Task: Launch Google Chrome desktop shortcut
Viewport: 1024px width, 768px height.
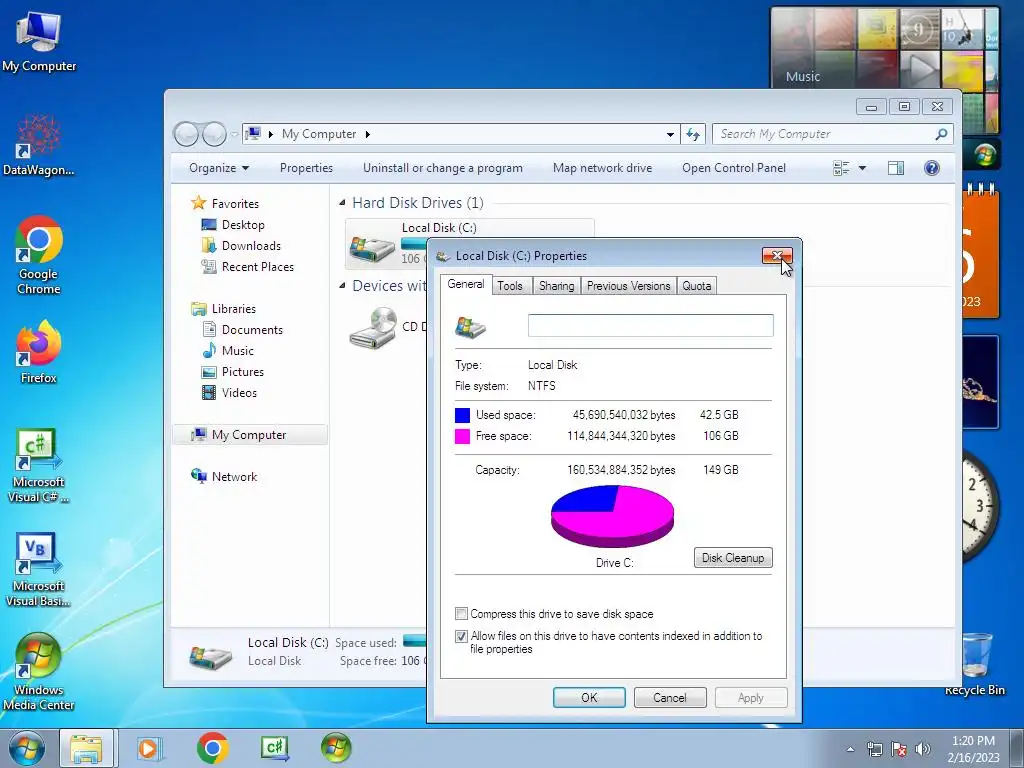Action: click(x=39, y=255)
